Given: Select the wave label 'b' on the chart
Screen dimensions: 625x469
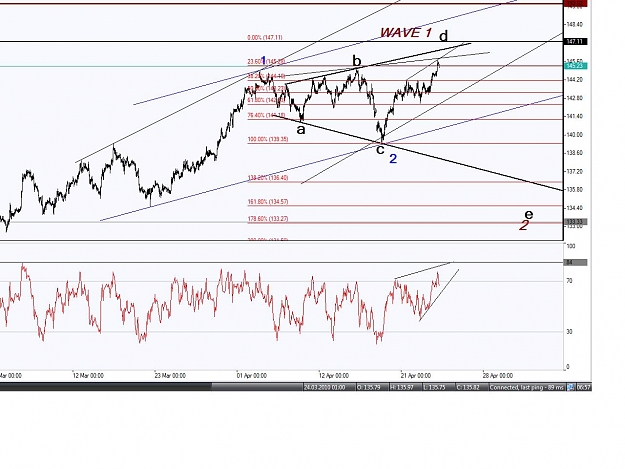Looking at the screenshot, I should 357,61.
